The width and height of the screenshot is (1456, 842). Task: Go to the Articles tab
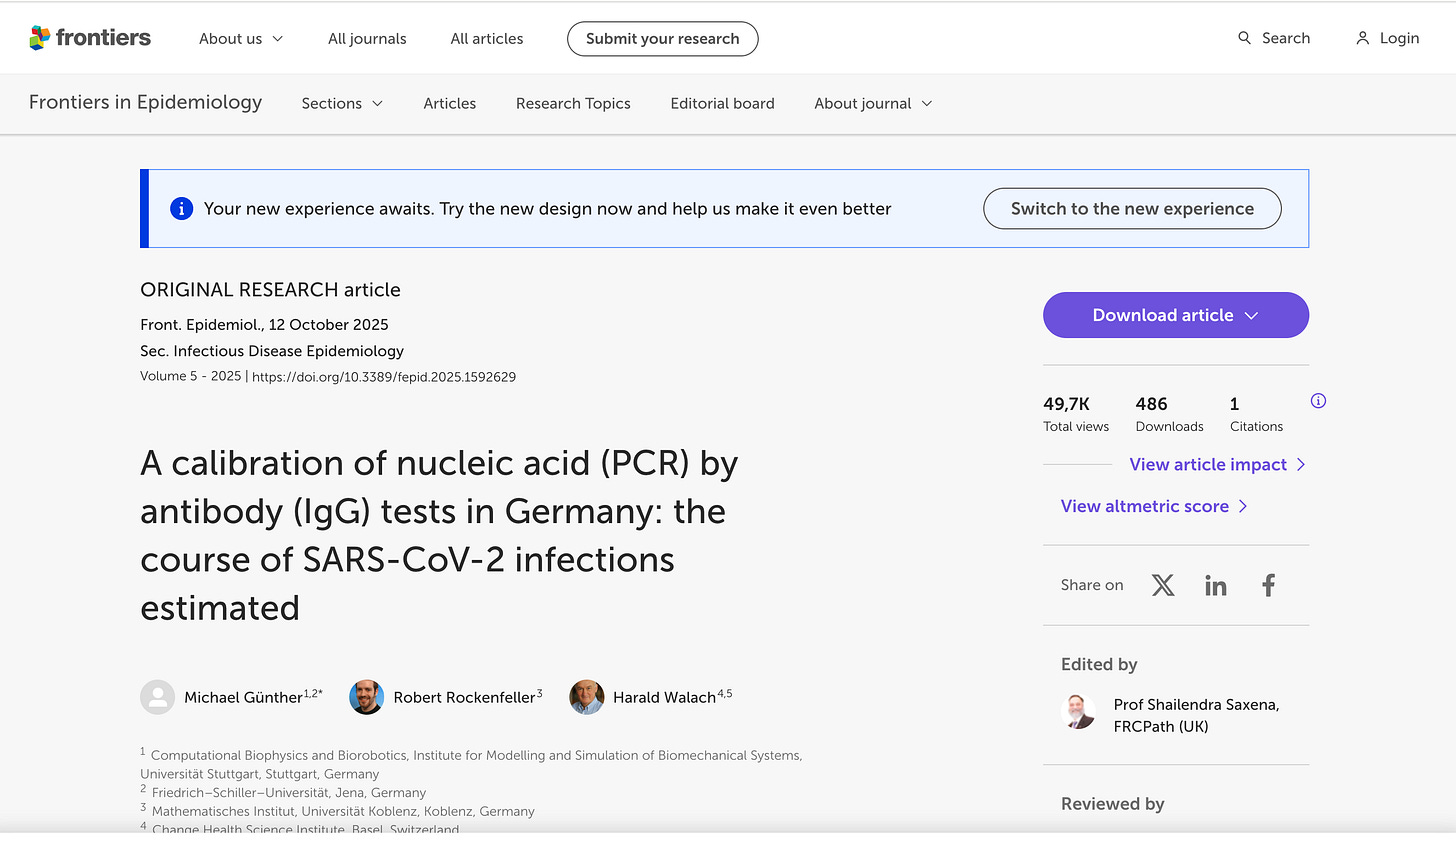(x=450, y=103)
